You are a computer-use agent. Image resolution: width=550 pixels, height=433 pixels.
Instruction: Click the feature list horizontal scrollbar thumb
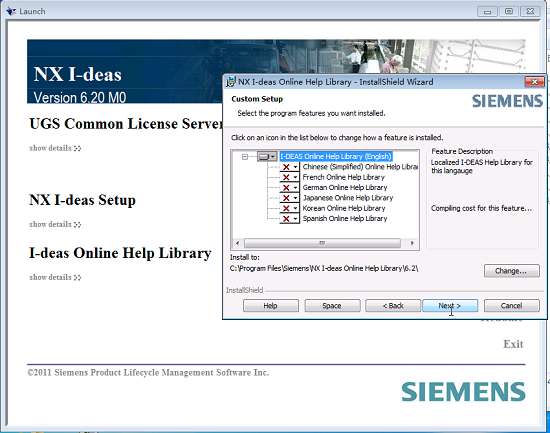322,243
